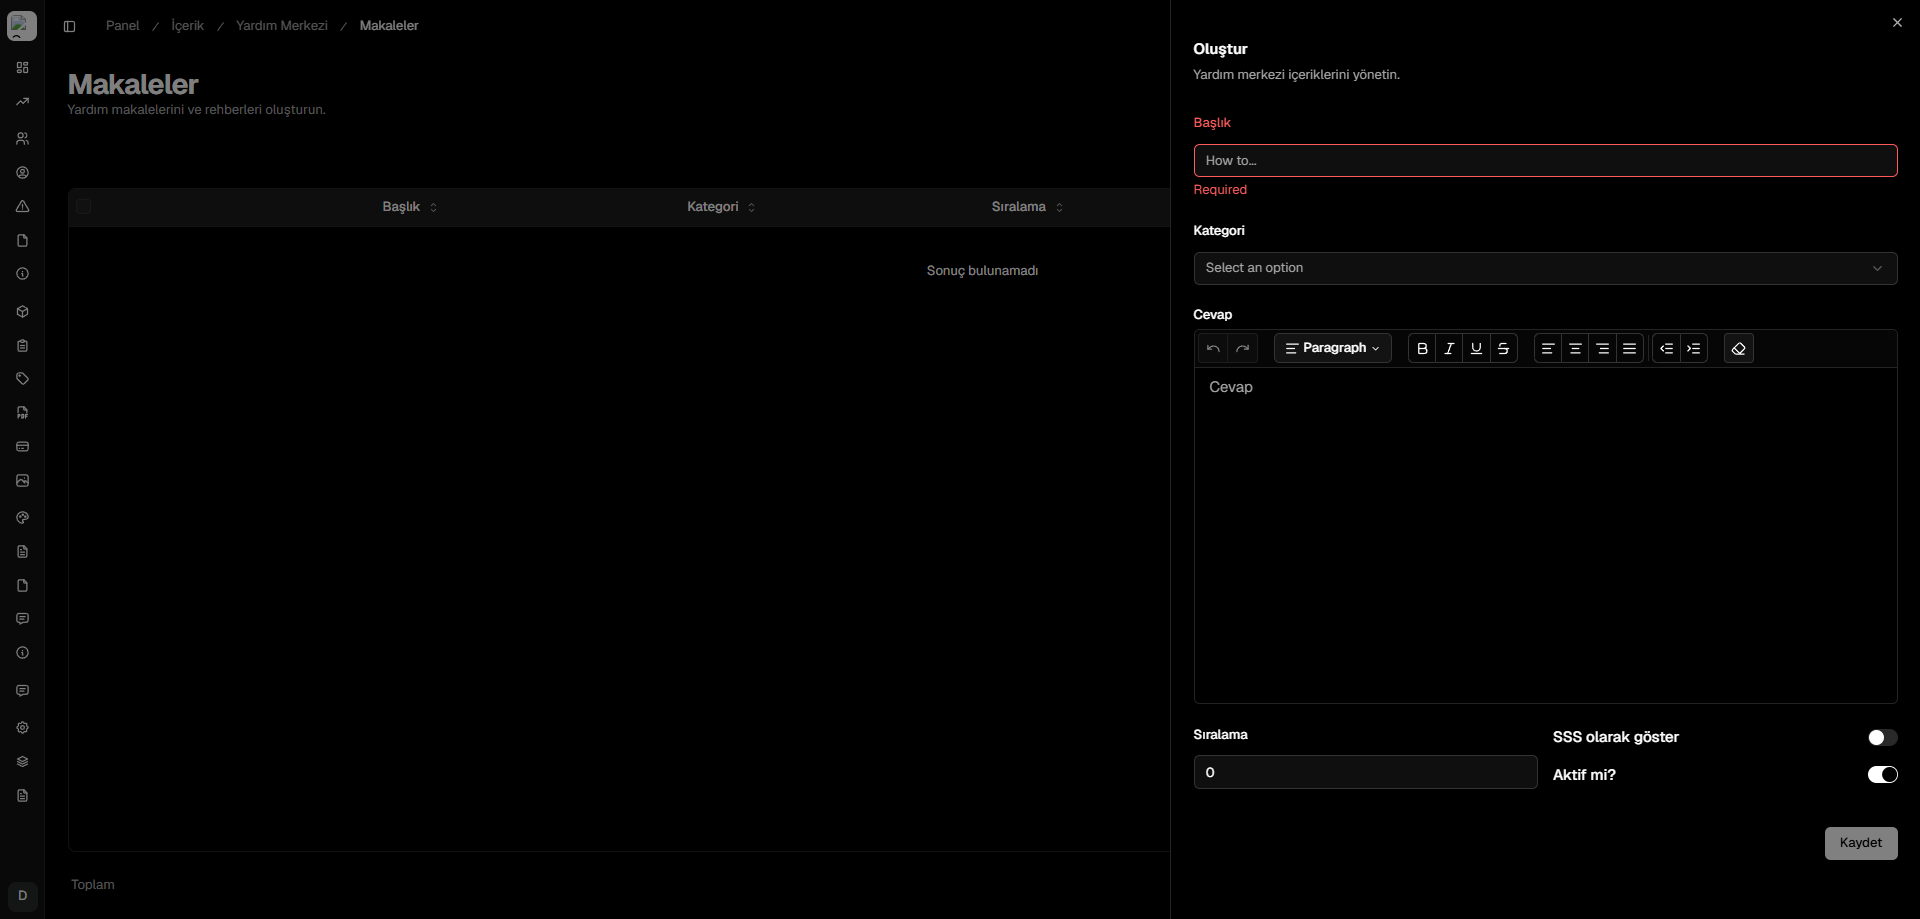Open the warning triangle icon in sidebar

22,207
